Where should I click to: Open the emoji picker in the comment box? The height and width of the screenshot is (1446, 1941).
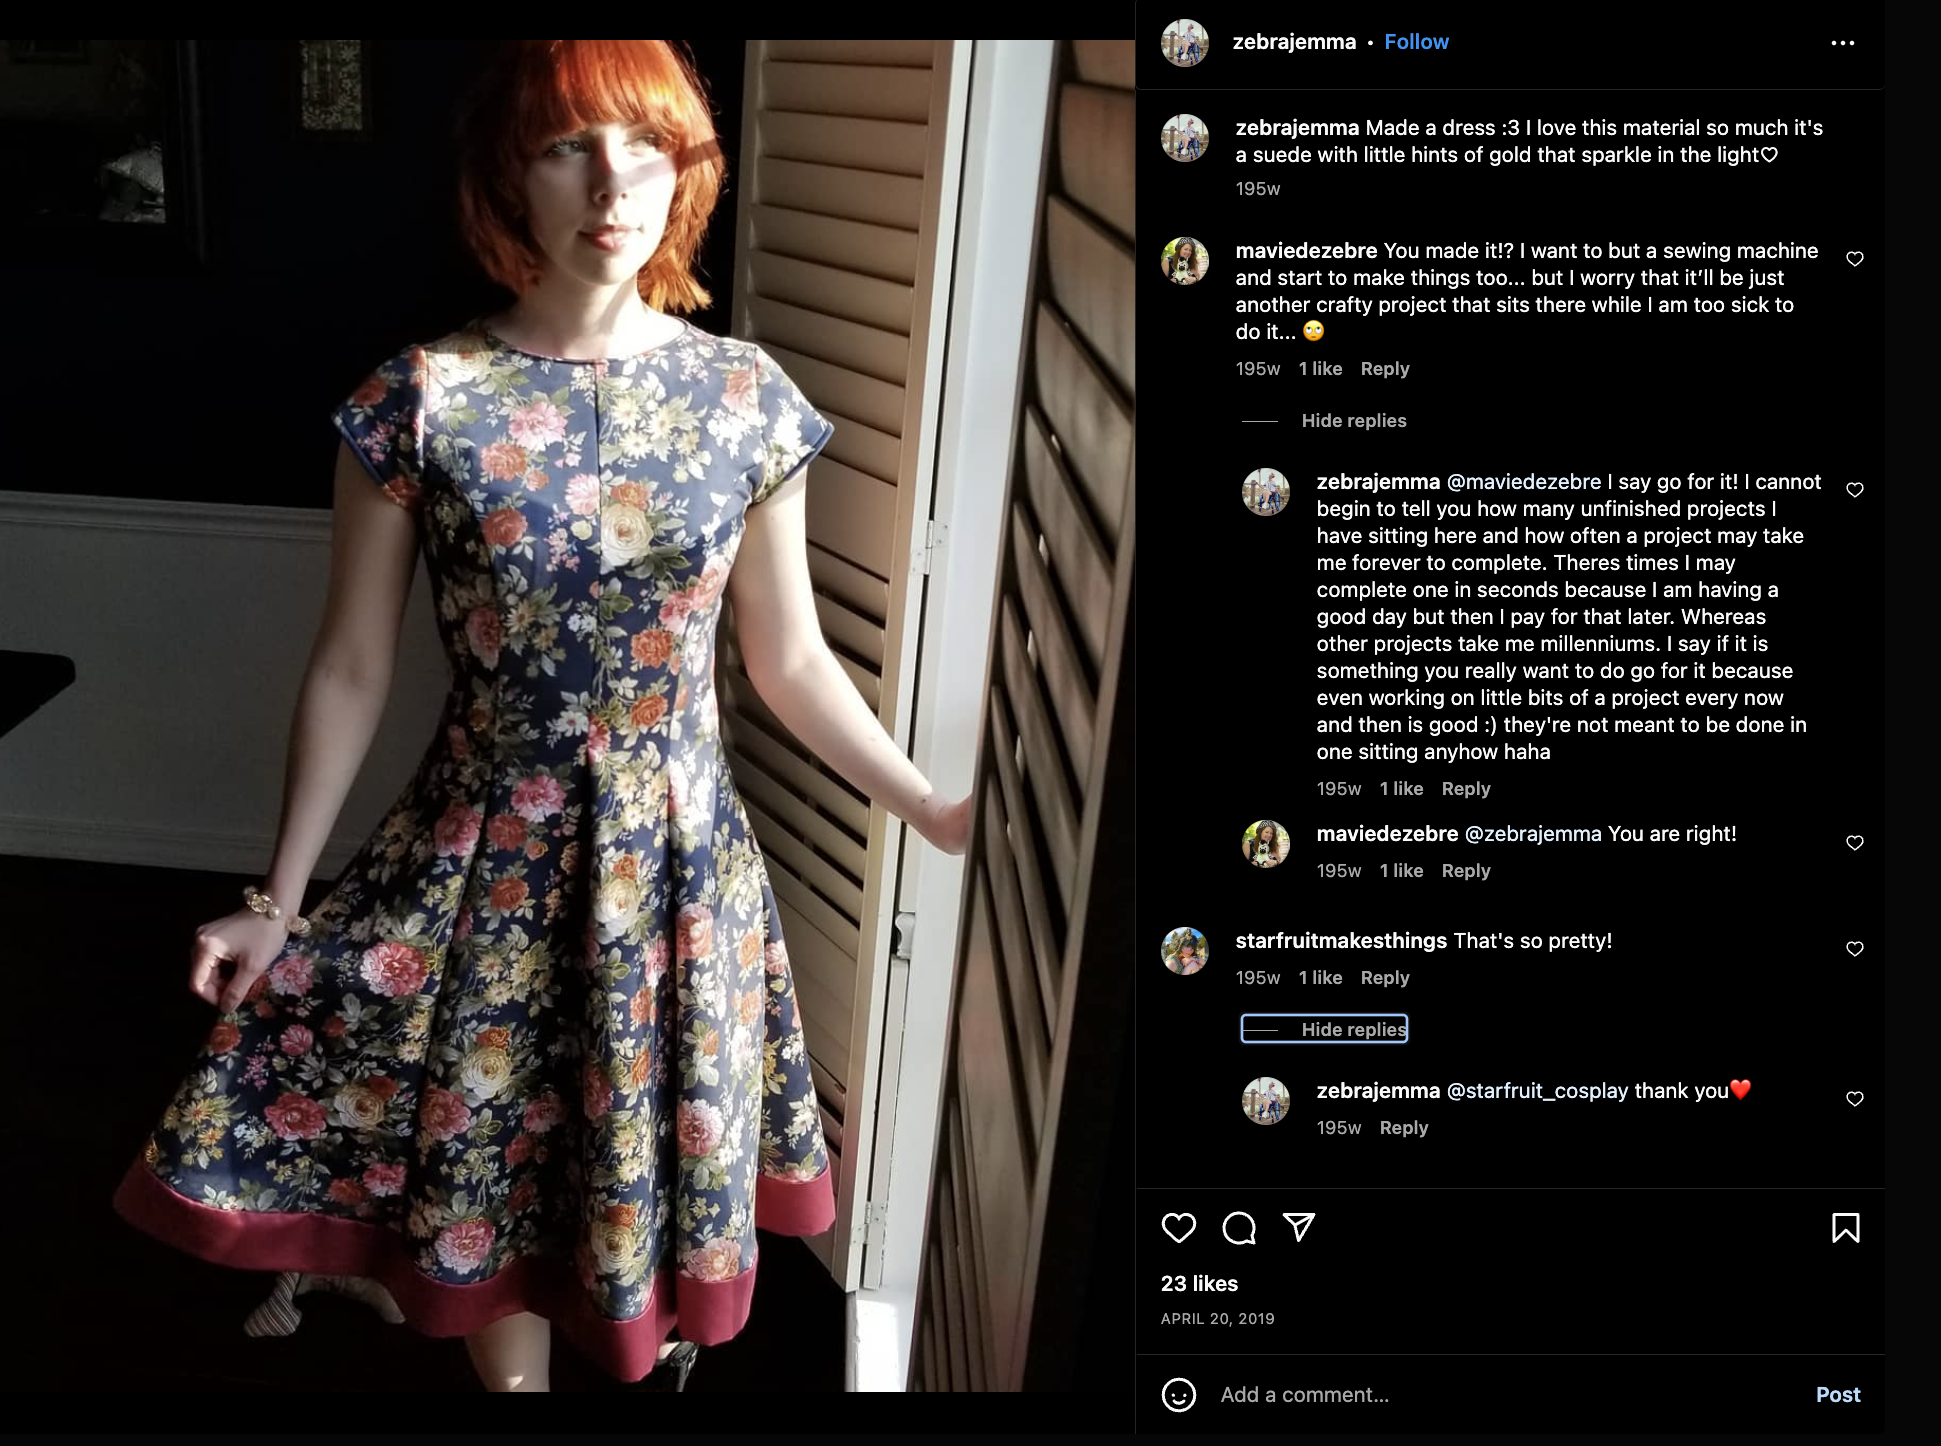[x=1178, y=1395]
